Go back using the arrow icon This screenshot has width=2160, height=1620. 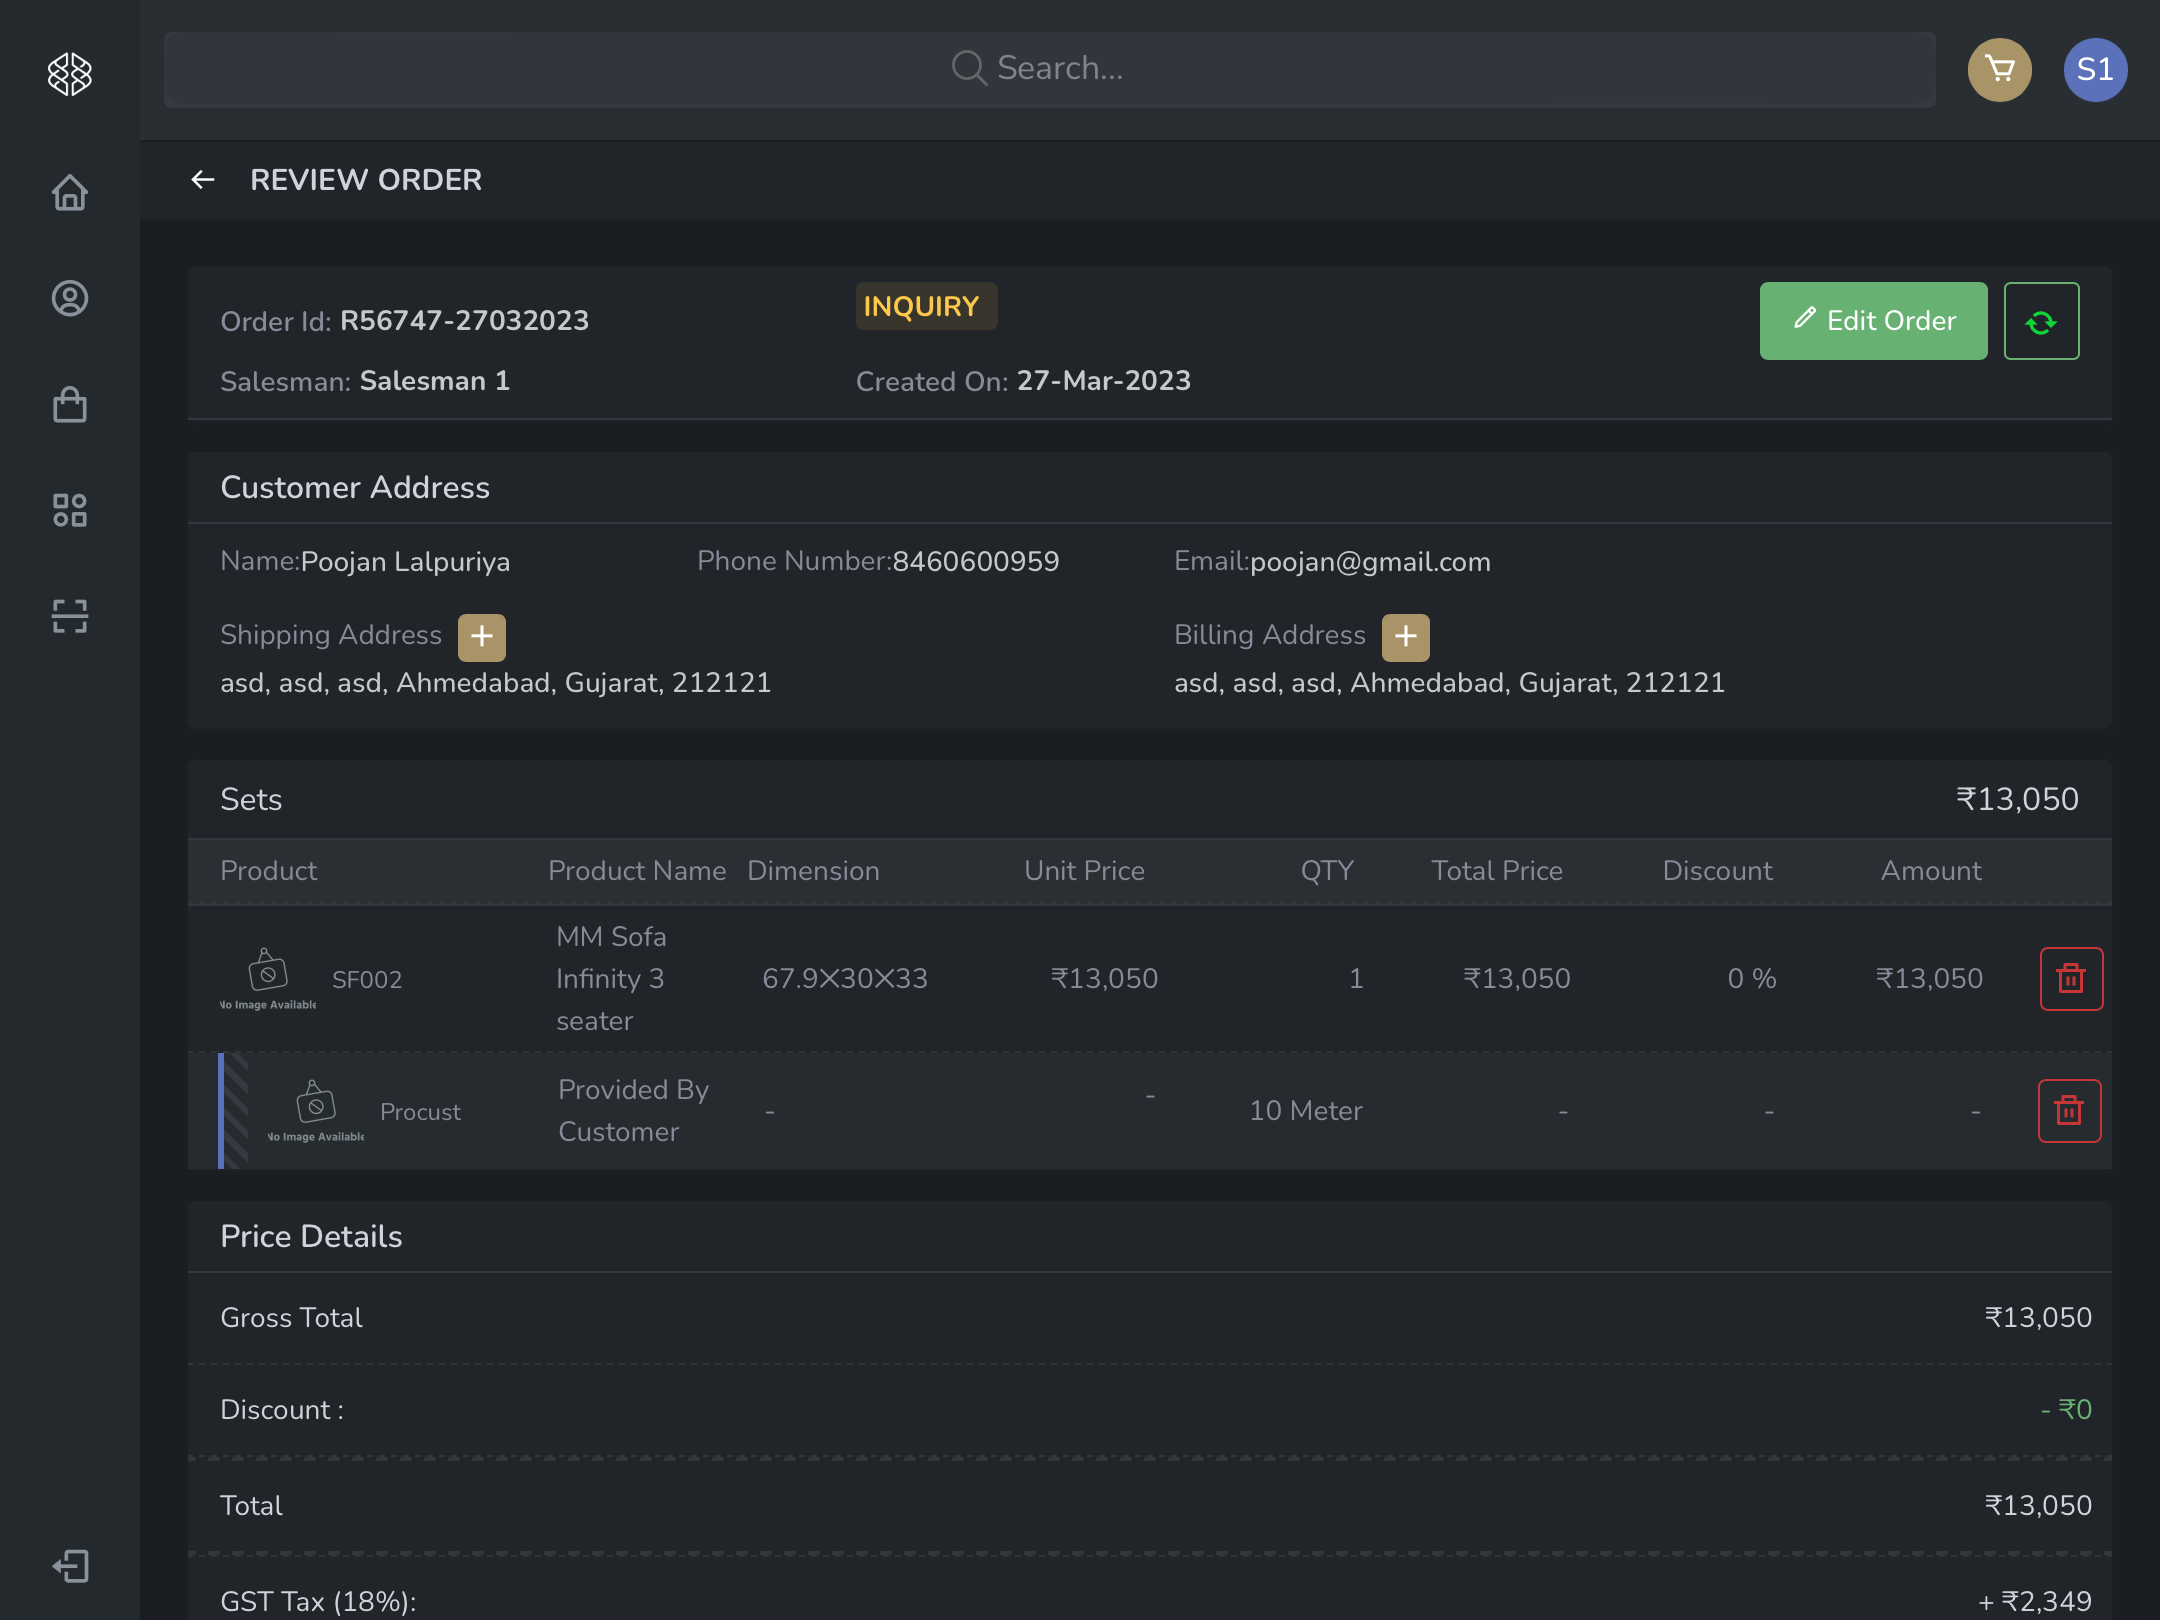(203, 180)
